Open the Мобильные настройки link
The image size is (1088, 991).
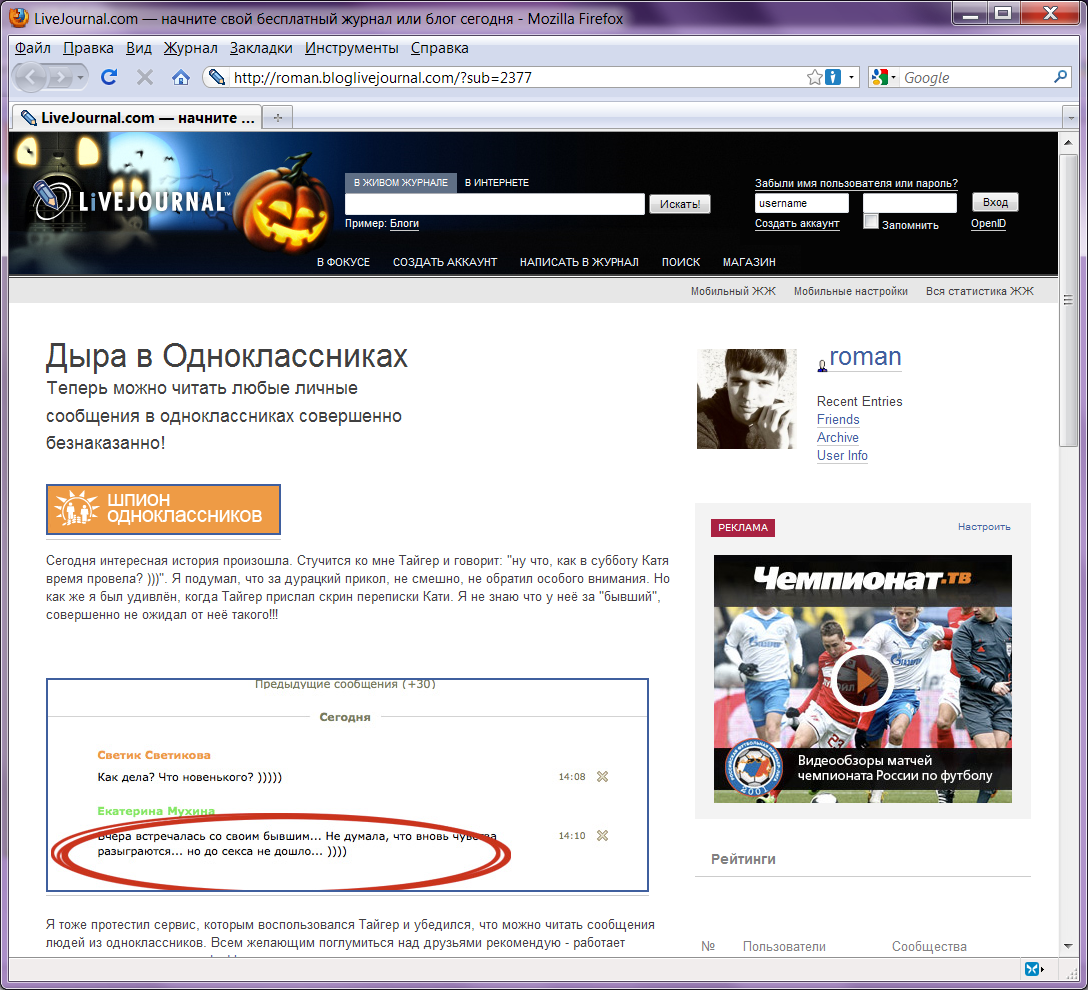[851, 291]
